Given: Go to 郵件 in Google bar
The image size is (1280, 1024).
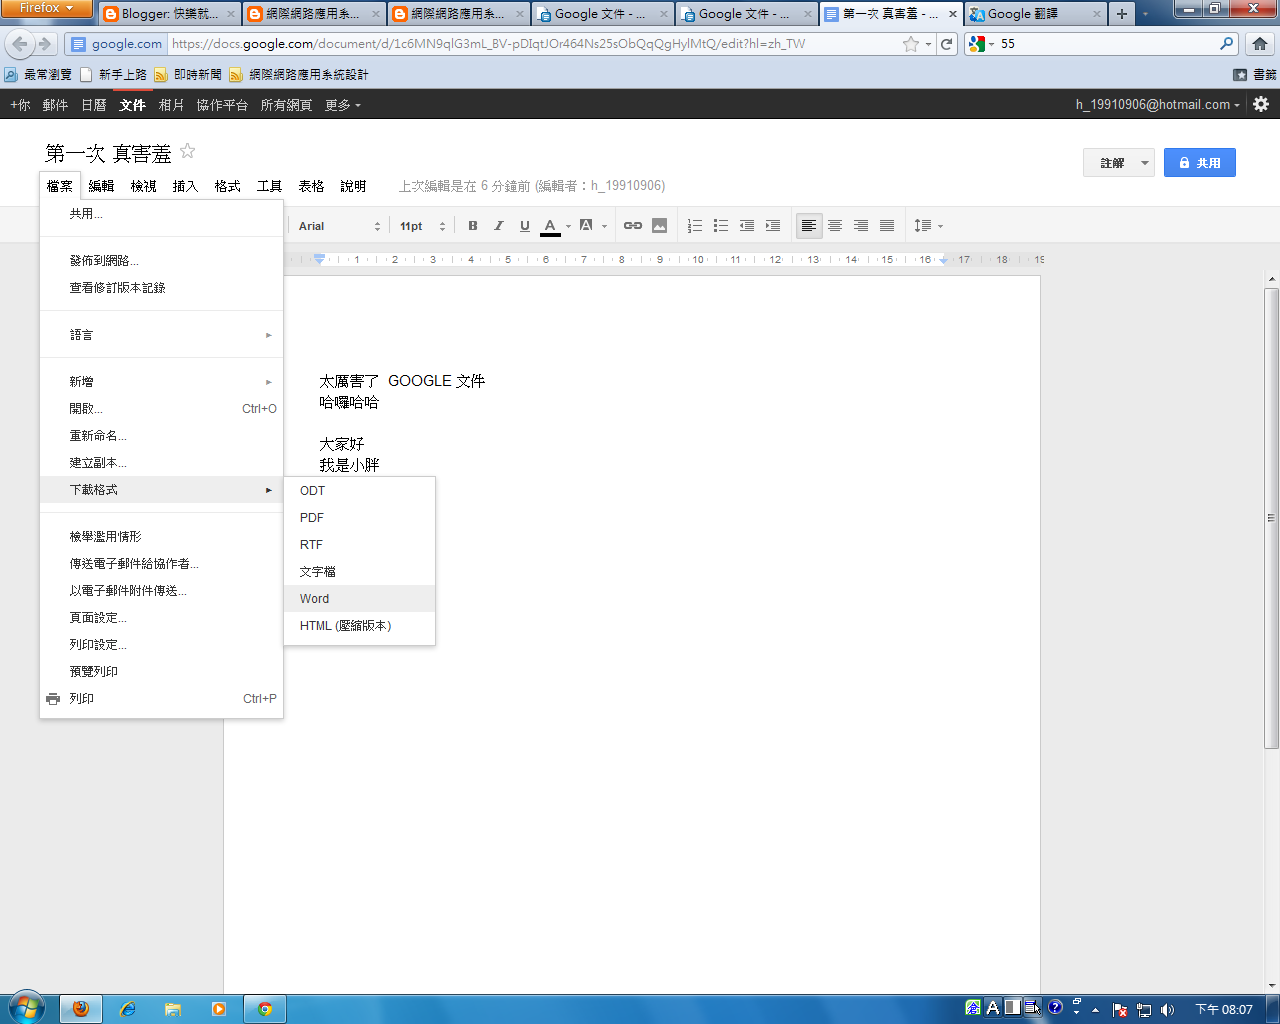Looking at the screenshot, I should (55, 105).
